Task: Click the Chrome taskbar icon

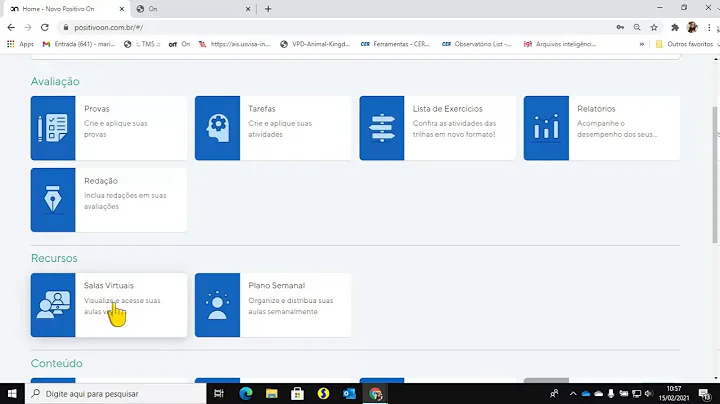Action: (375, 393)
